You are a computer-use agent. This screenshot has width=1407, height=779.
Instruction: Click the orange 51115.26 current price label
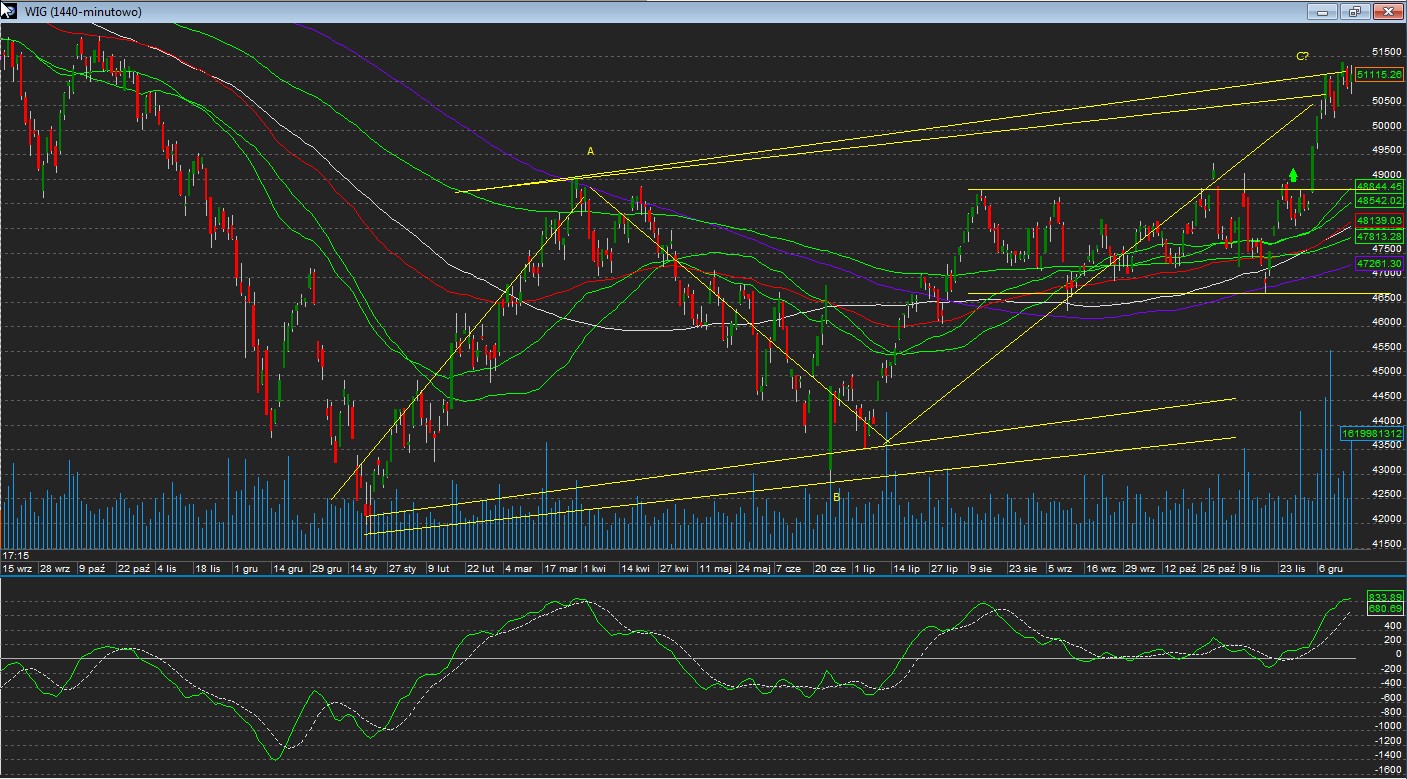1379,74
